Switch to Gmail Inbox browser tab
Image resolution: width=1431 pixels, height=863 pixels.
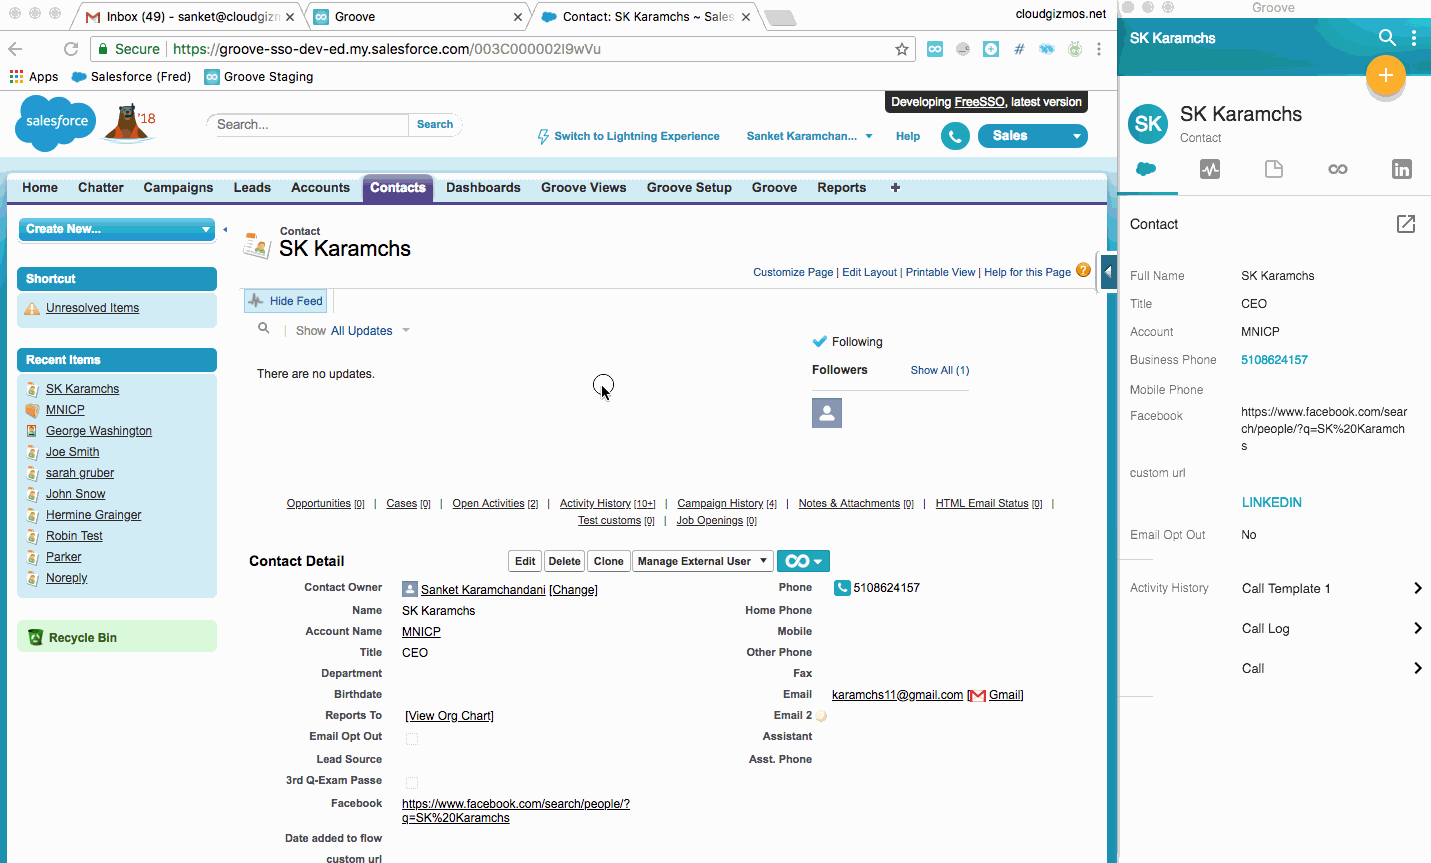click(190, 17)
